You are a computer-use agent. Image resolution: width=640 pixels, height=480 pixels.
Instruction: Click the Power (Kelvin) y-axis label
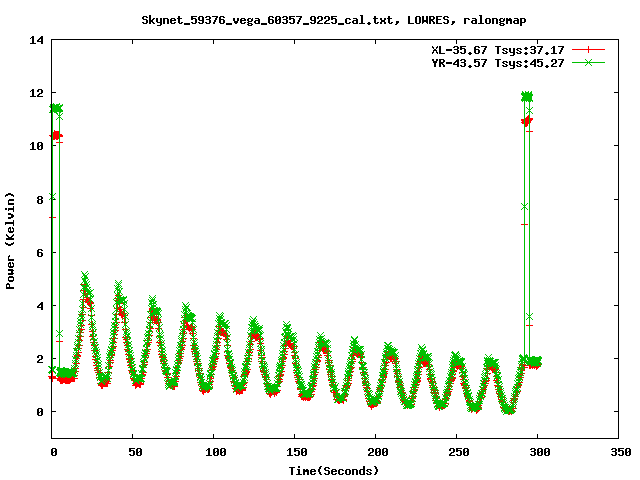click(10, 241)
